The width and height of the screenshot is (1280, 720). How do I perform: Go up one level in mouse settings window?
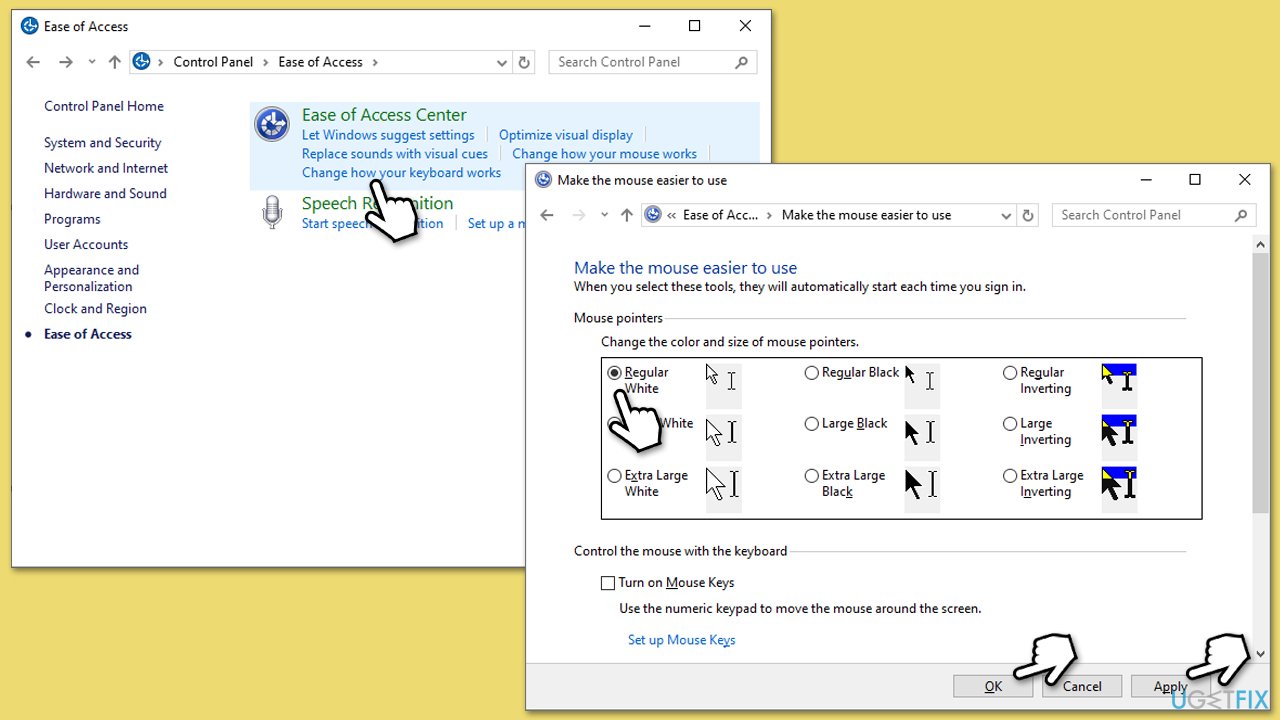[626, 215]
